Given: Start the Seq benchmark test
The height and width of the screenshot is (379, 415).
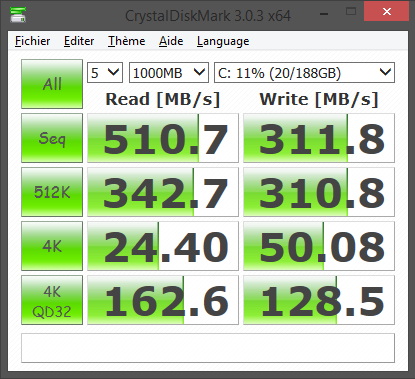Looking at the screenshot, I should pos(52,138).
